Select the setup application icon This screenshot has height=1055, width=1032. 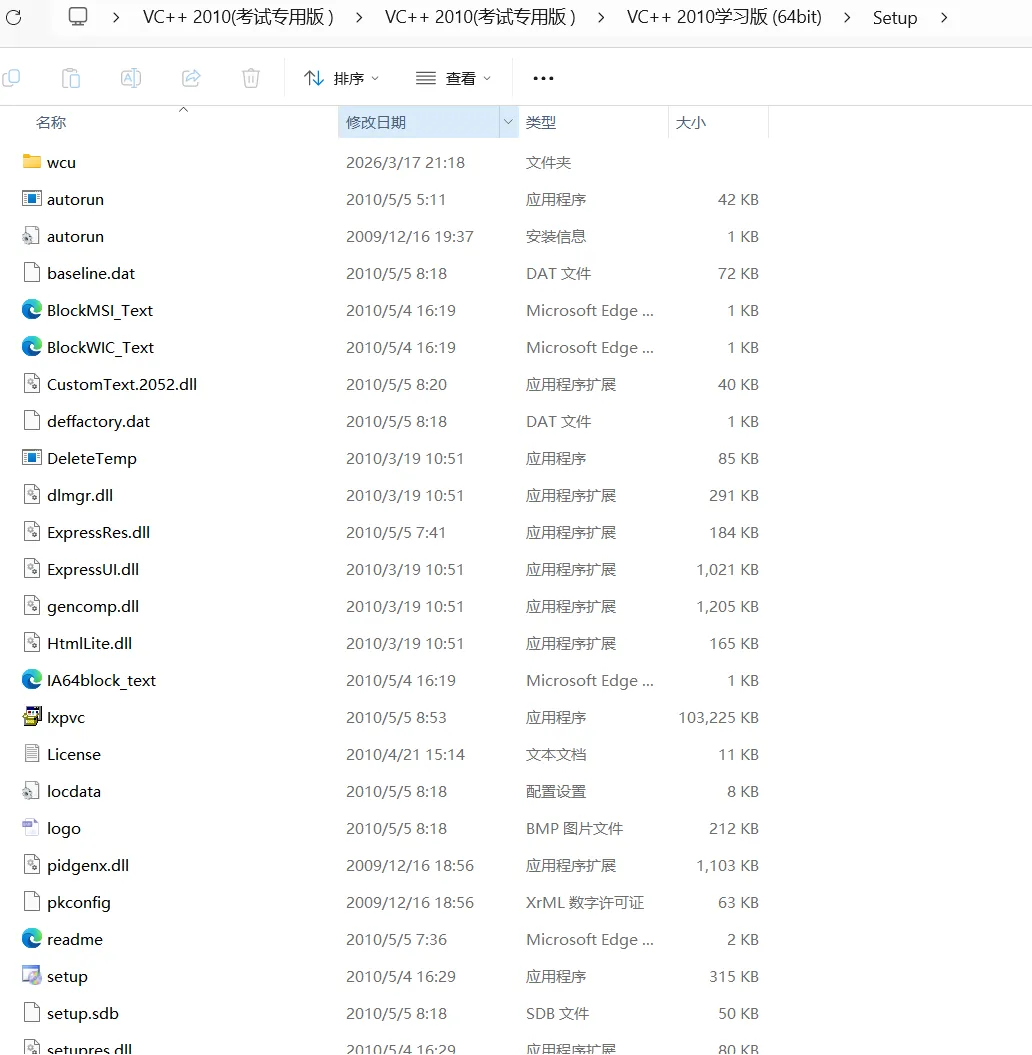coord(32,976)
